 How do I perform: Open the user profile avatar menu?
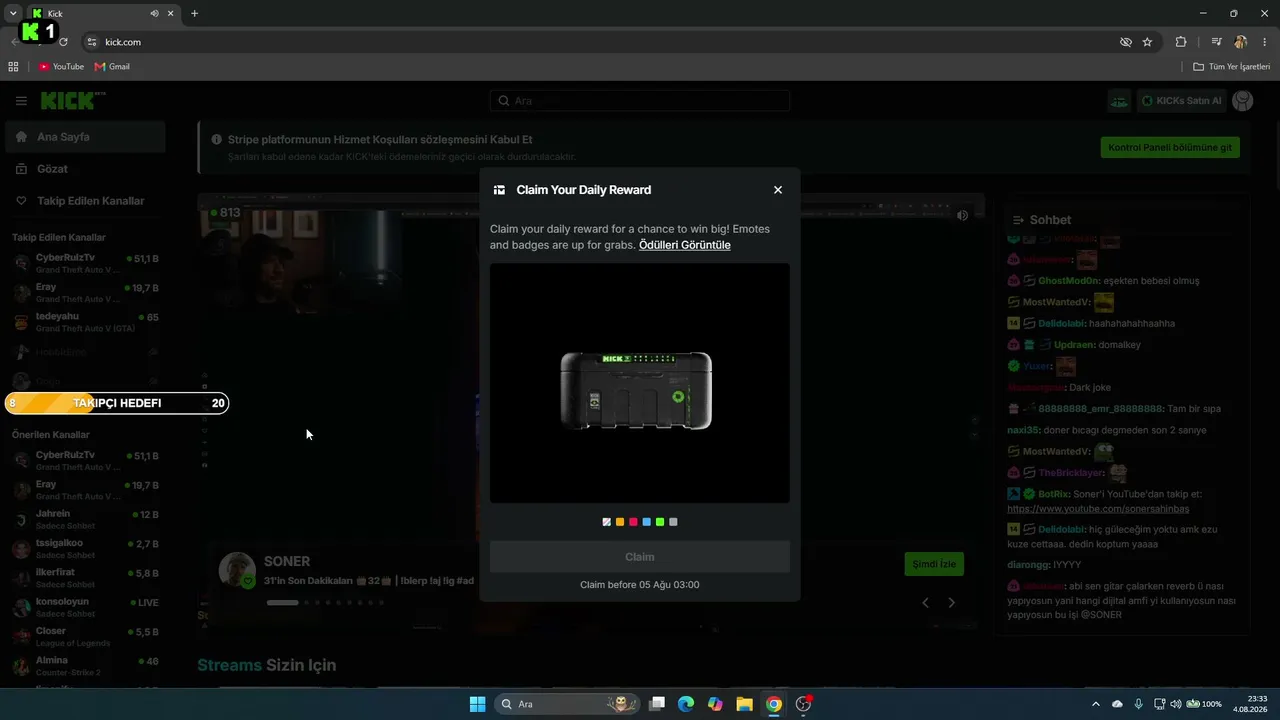tap(1243, 101)
